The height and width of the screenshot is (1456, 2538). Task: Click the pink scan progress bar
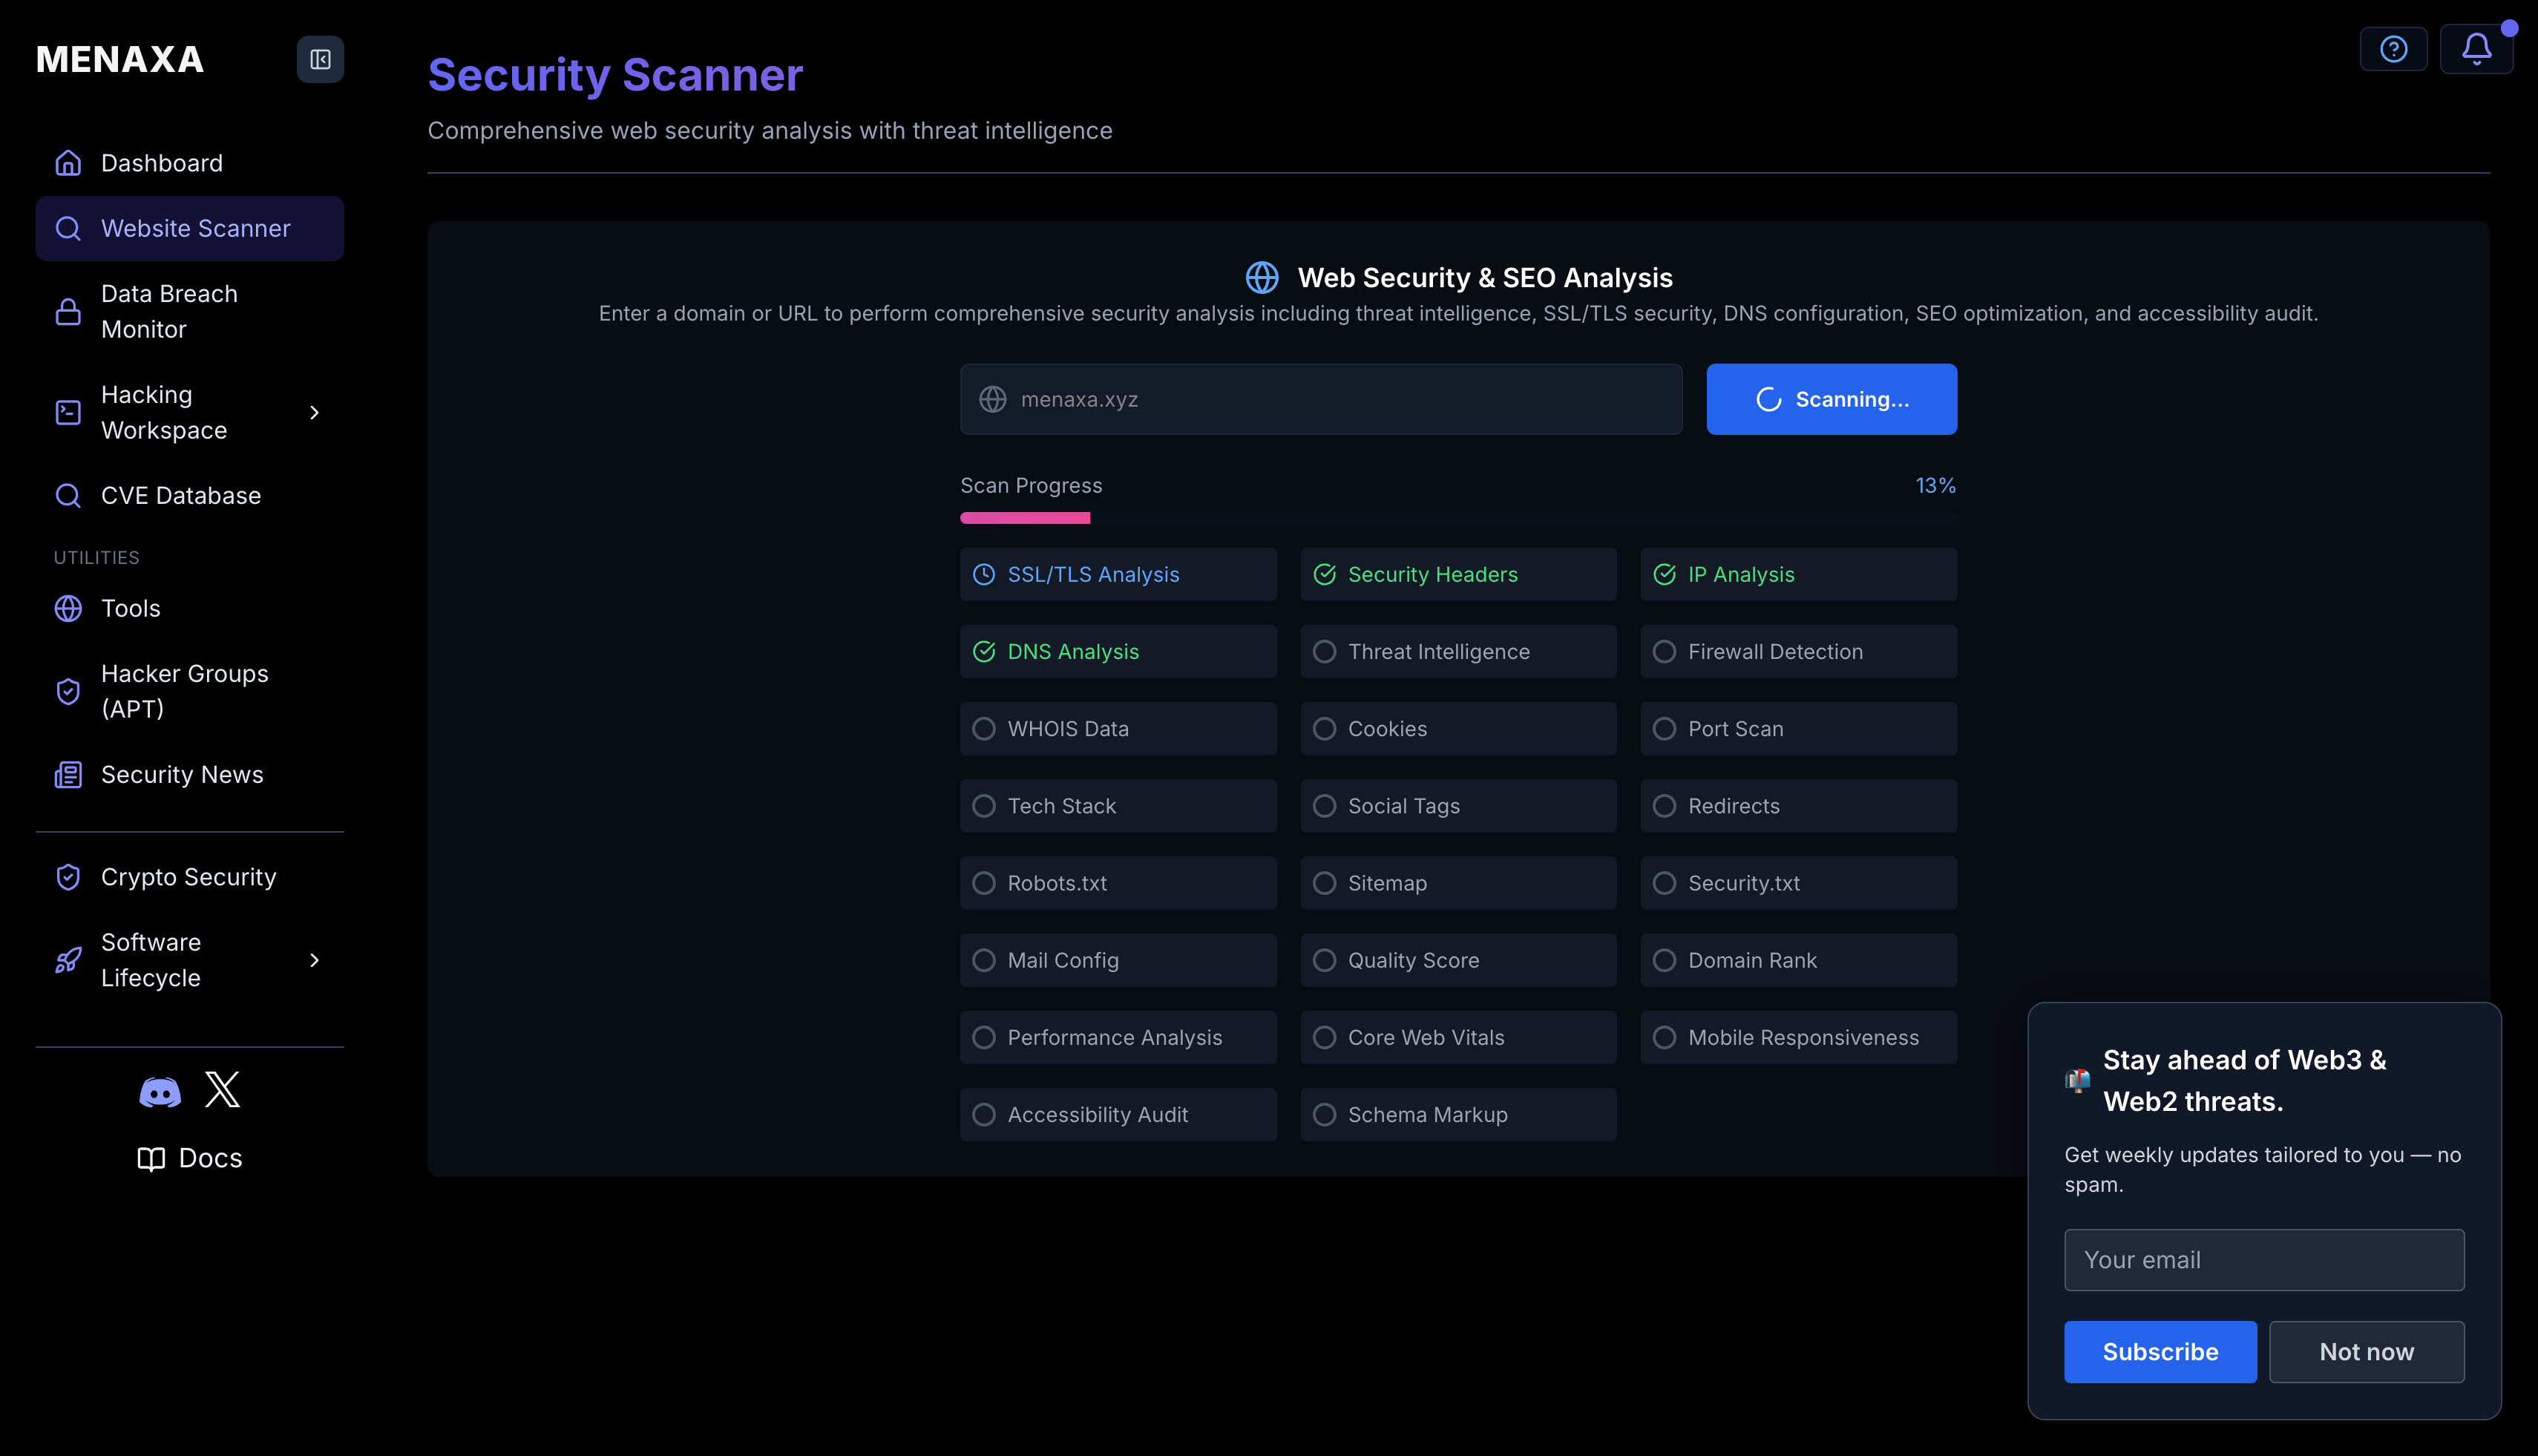[x=1025, y=518]
